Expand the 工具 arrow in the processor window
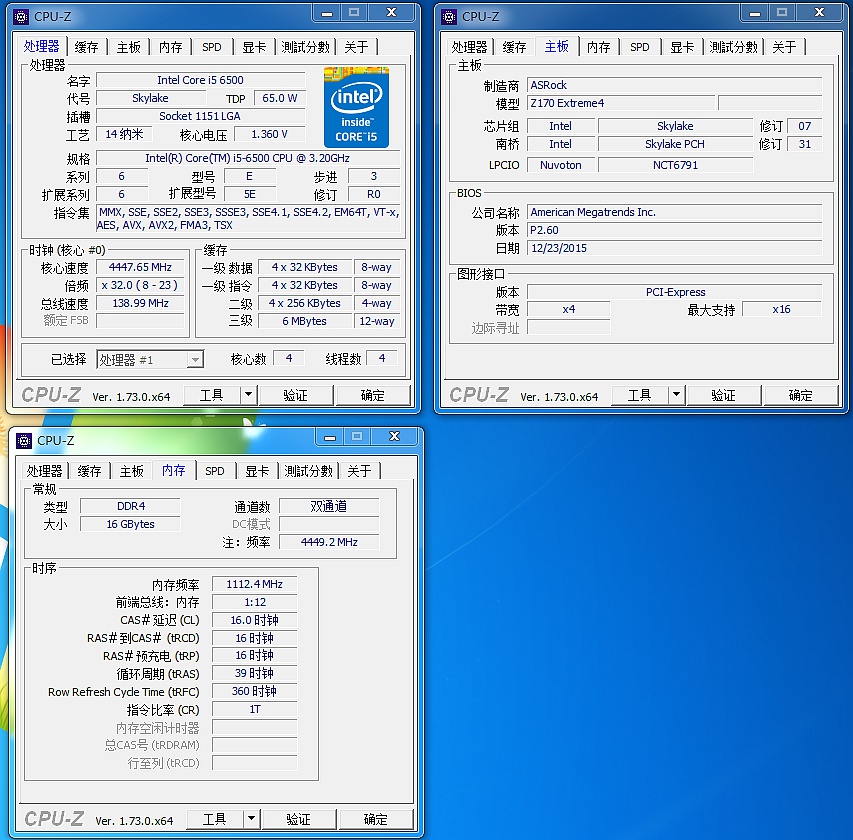Image resolution: width=853 pixels, height=840 pixels. pos(250,395)
